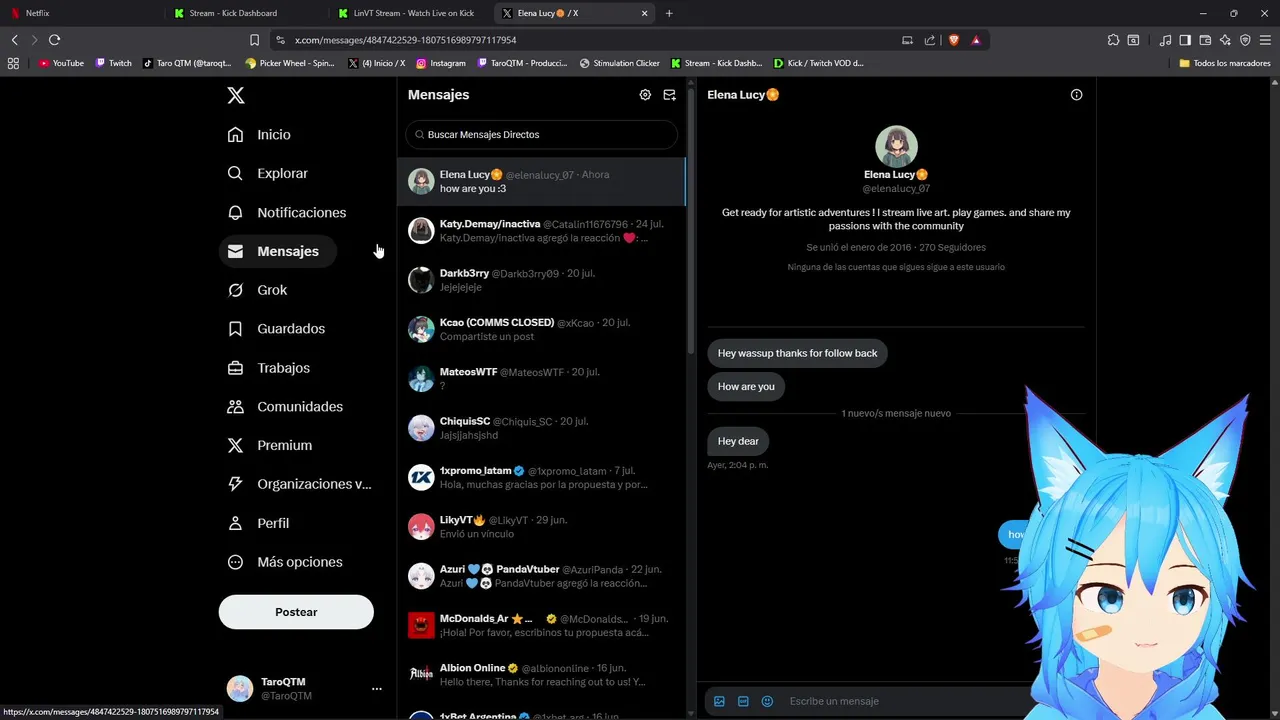Select Mensajes in the sidebar
1280x720 pixels.
pos(278,251)
